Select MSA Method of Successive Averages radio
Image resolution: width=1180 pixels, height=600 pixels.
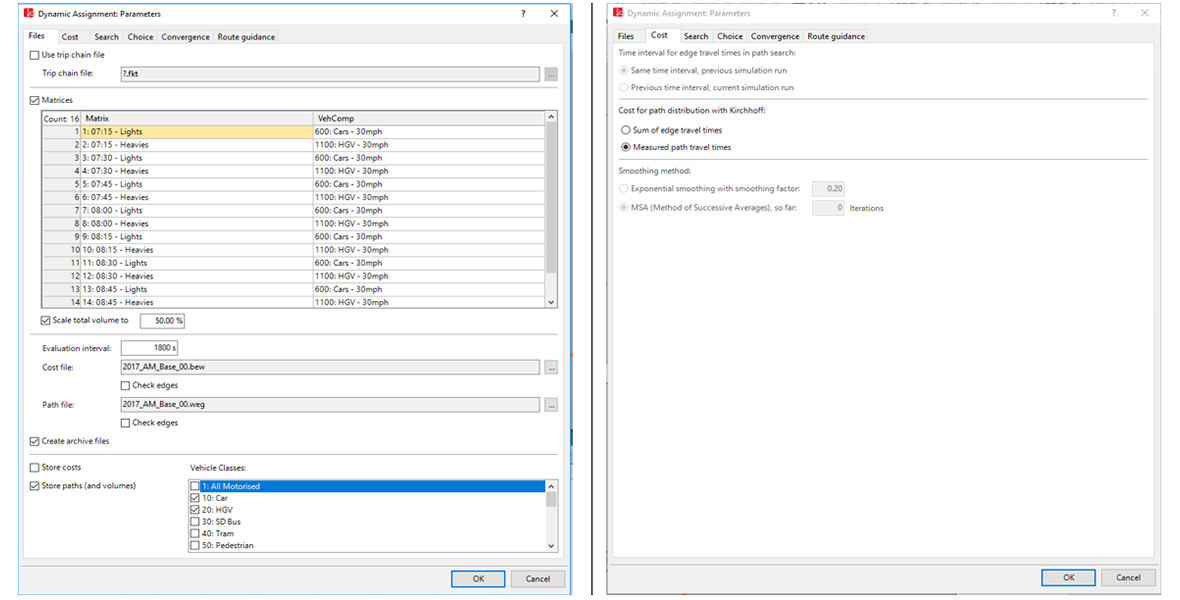click(x=623, y=208)
